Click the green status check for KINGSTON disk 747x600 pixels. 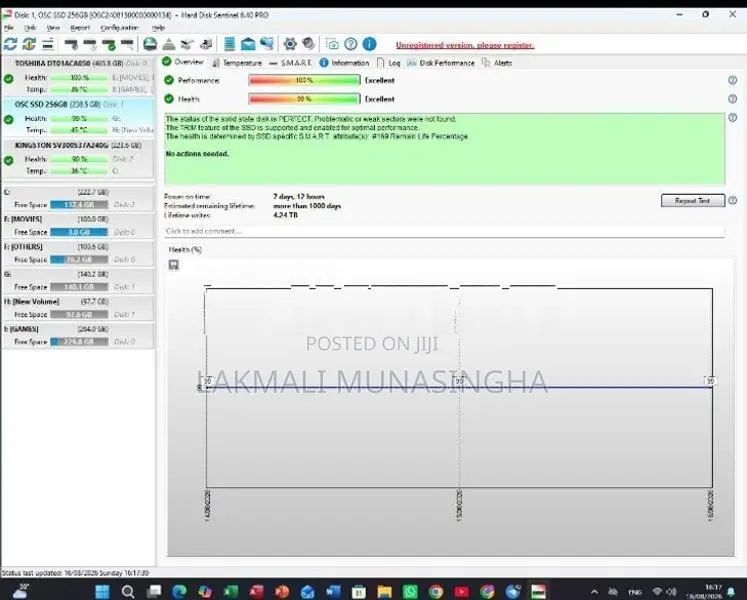pos(9,161)
